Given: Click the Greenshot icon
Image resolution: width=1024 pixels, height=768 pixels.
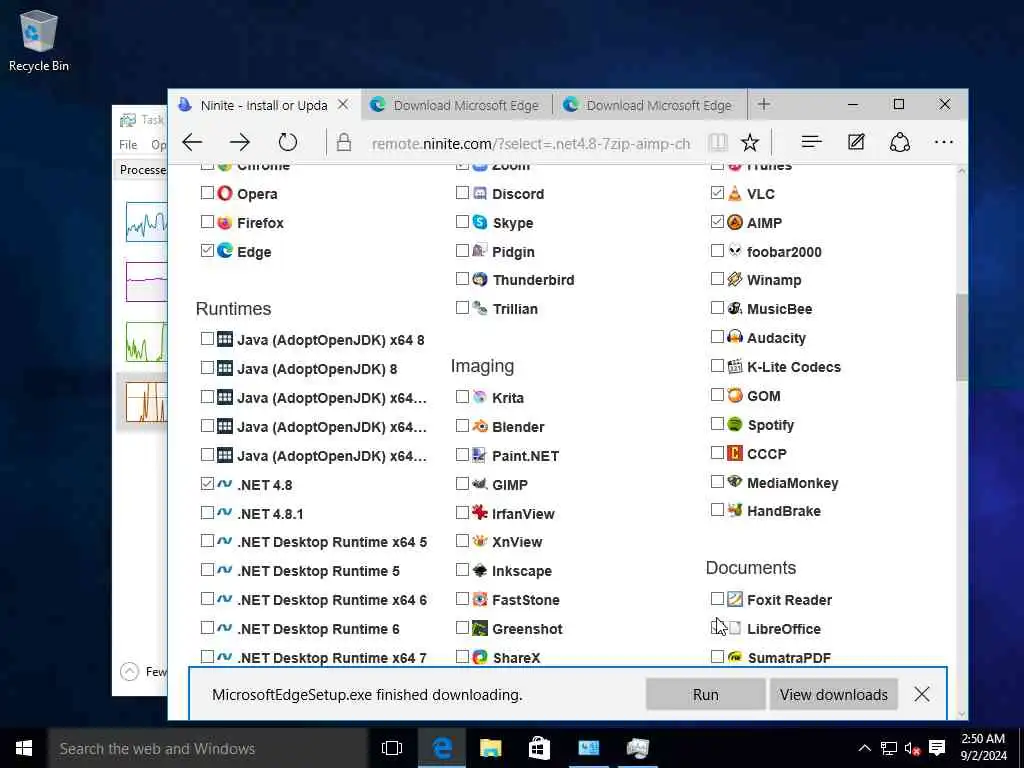Looking at the screenshot, I should (480, 628).
